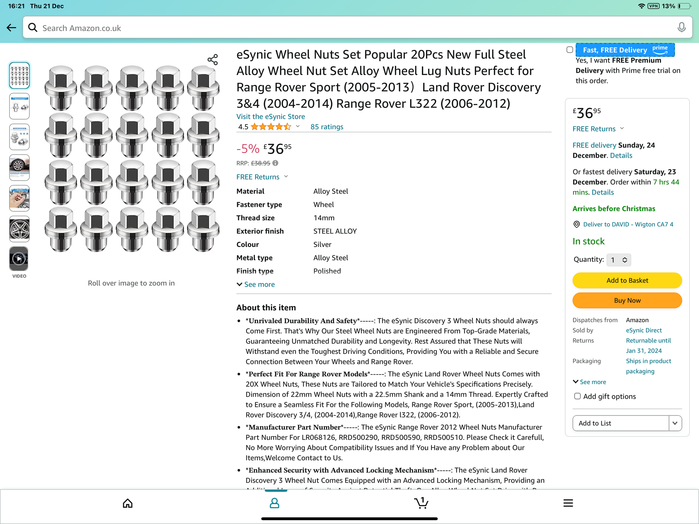
Task: Open the Home tab icon
Action: click(127, 503)
